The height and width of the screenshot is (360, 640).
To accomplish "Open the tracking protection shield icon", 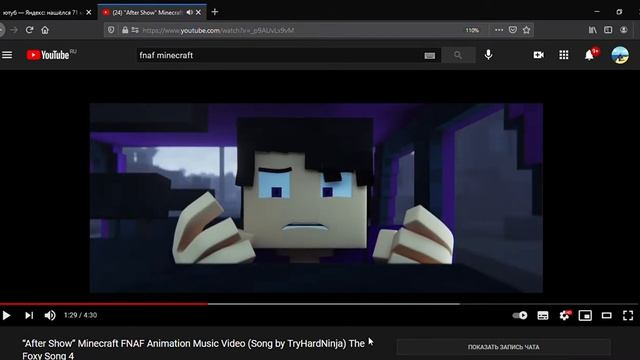I will pos(111,30).
